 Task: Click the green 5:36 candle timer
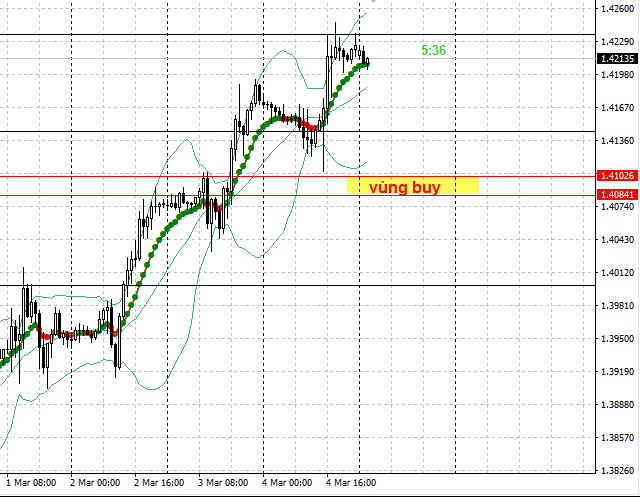click(433, 50)
